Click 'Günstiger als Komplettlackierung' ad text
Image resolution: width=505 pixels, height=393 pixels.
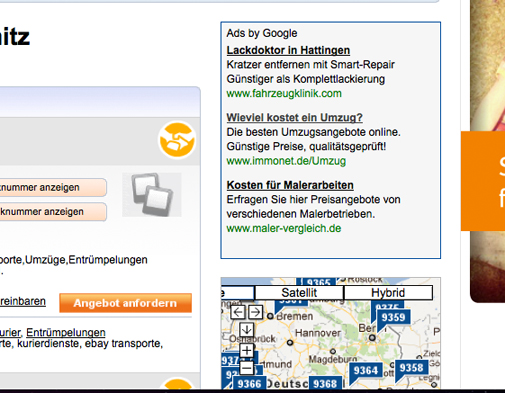pos(306,79)
